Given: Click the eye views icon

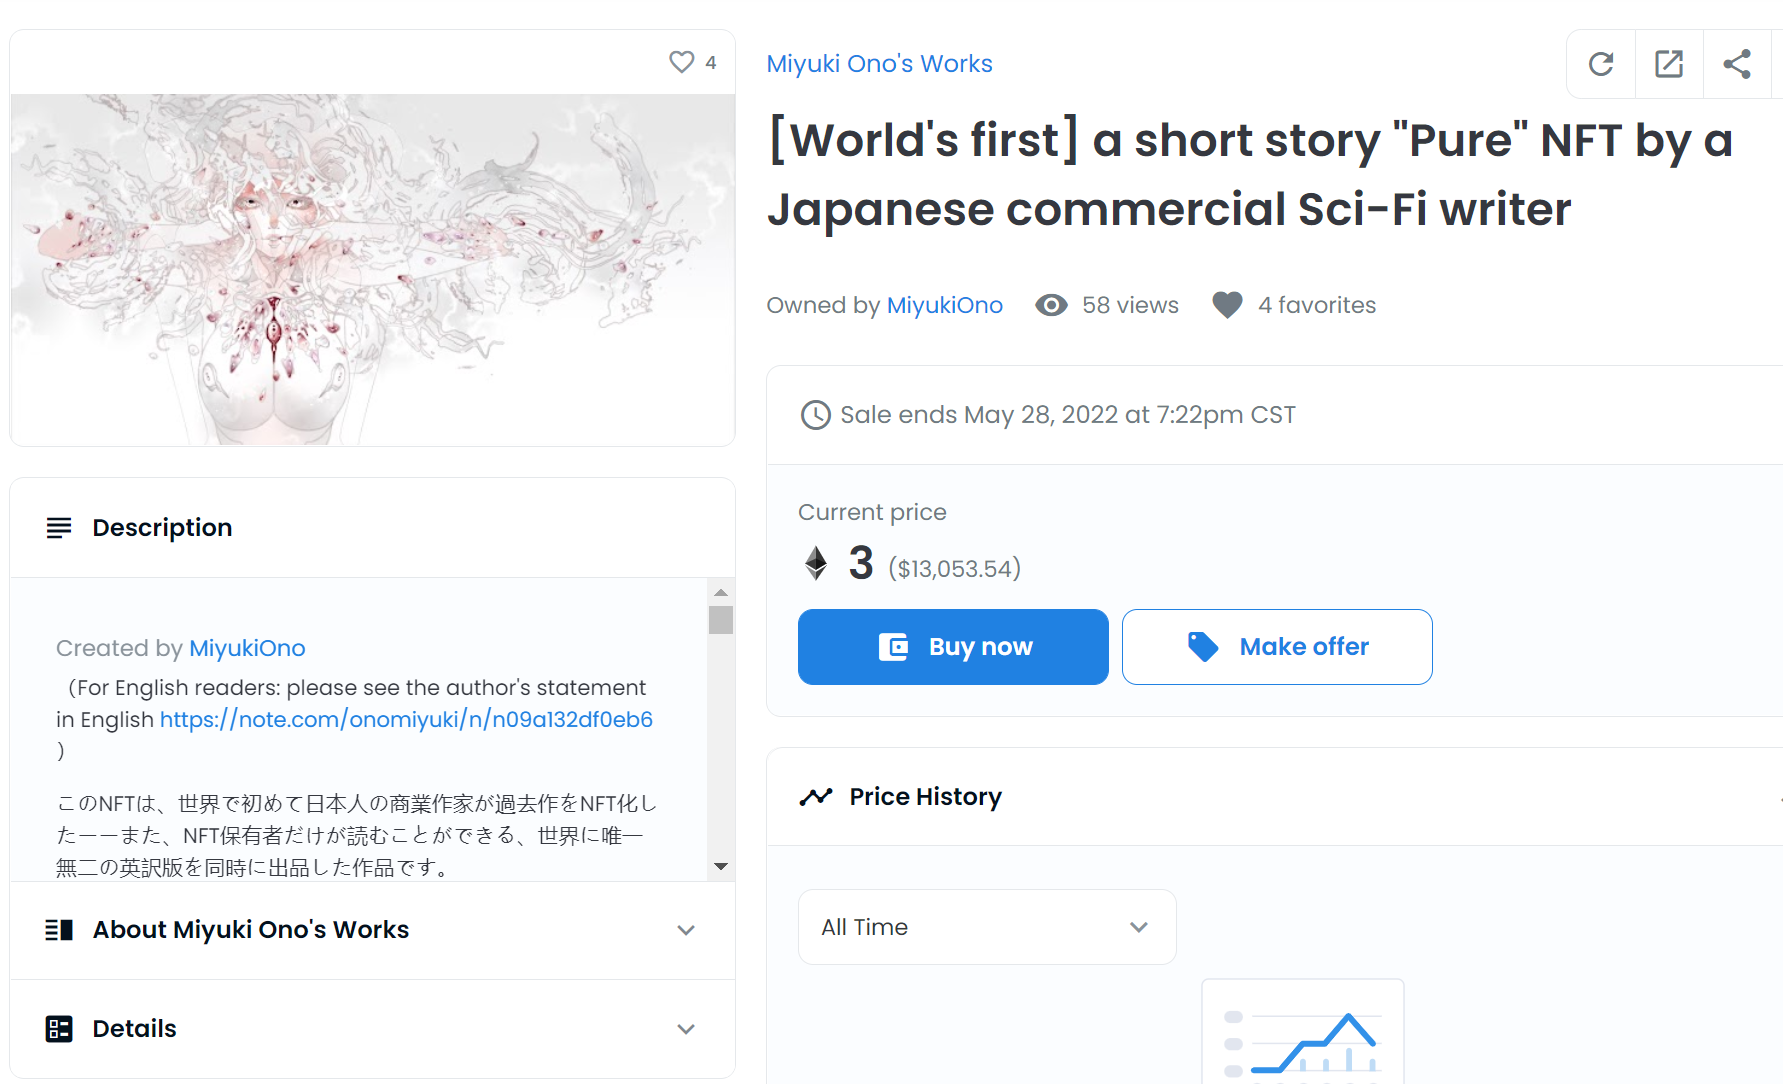Looking at the screenshot, I should [1051, 305].
